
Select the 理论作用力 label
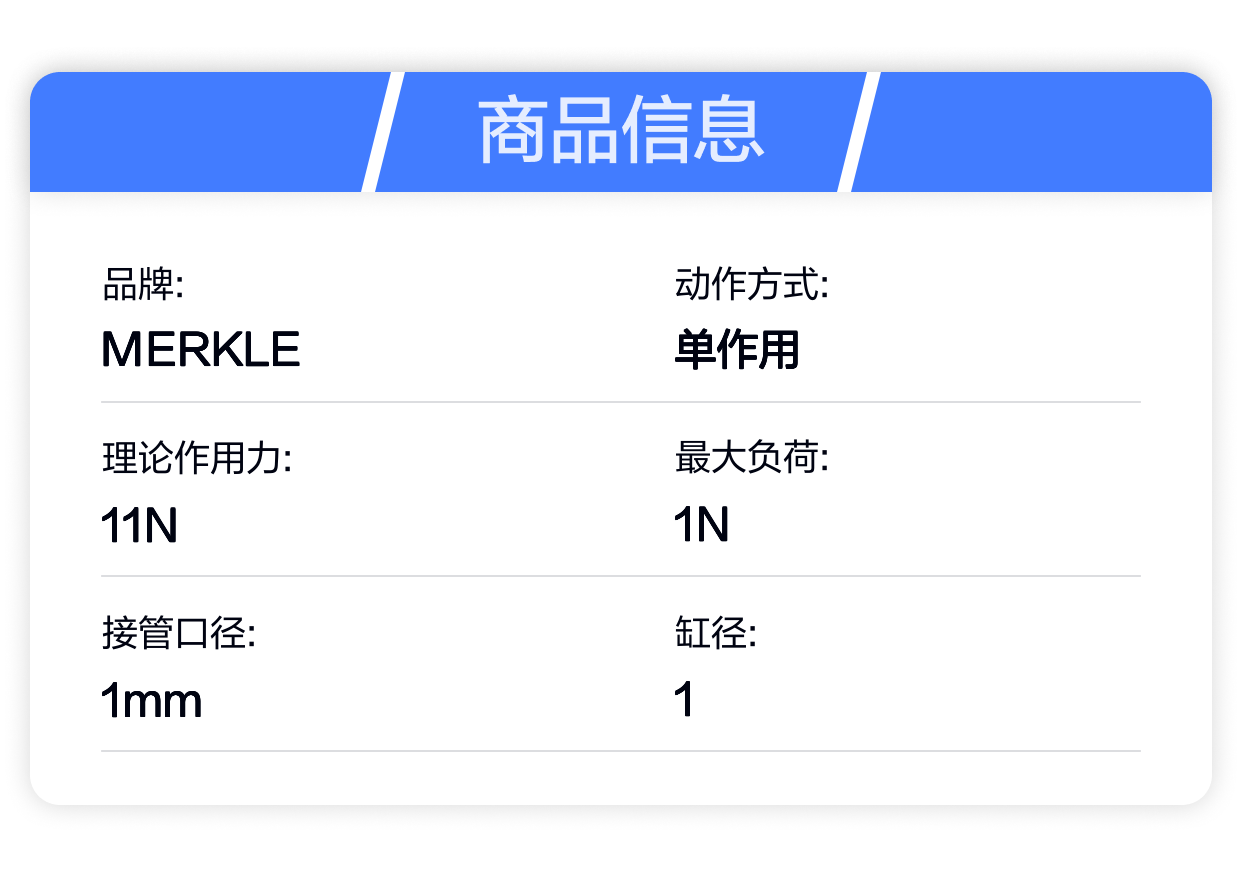coord(197,460)
